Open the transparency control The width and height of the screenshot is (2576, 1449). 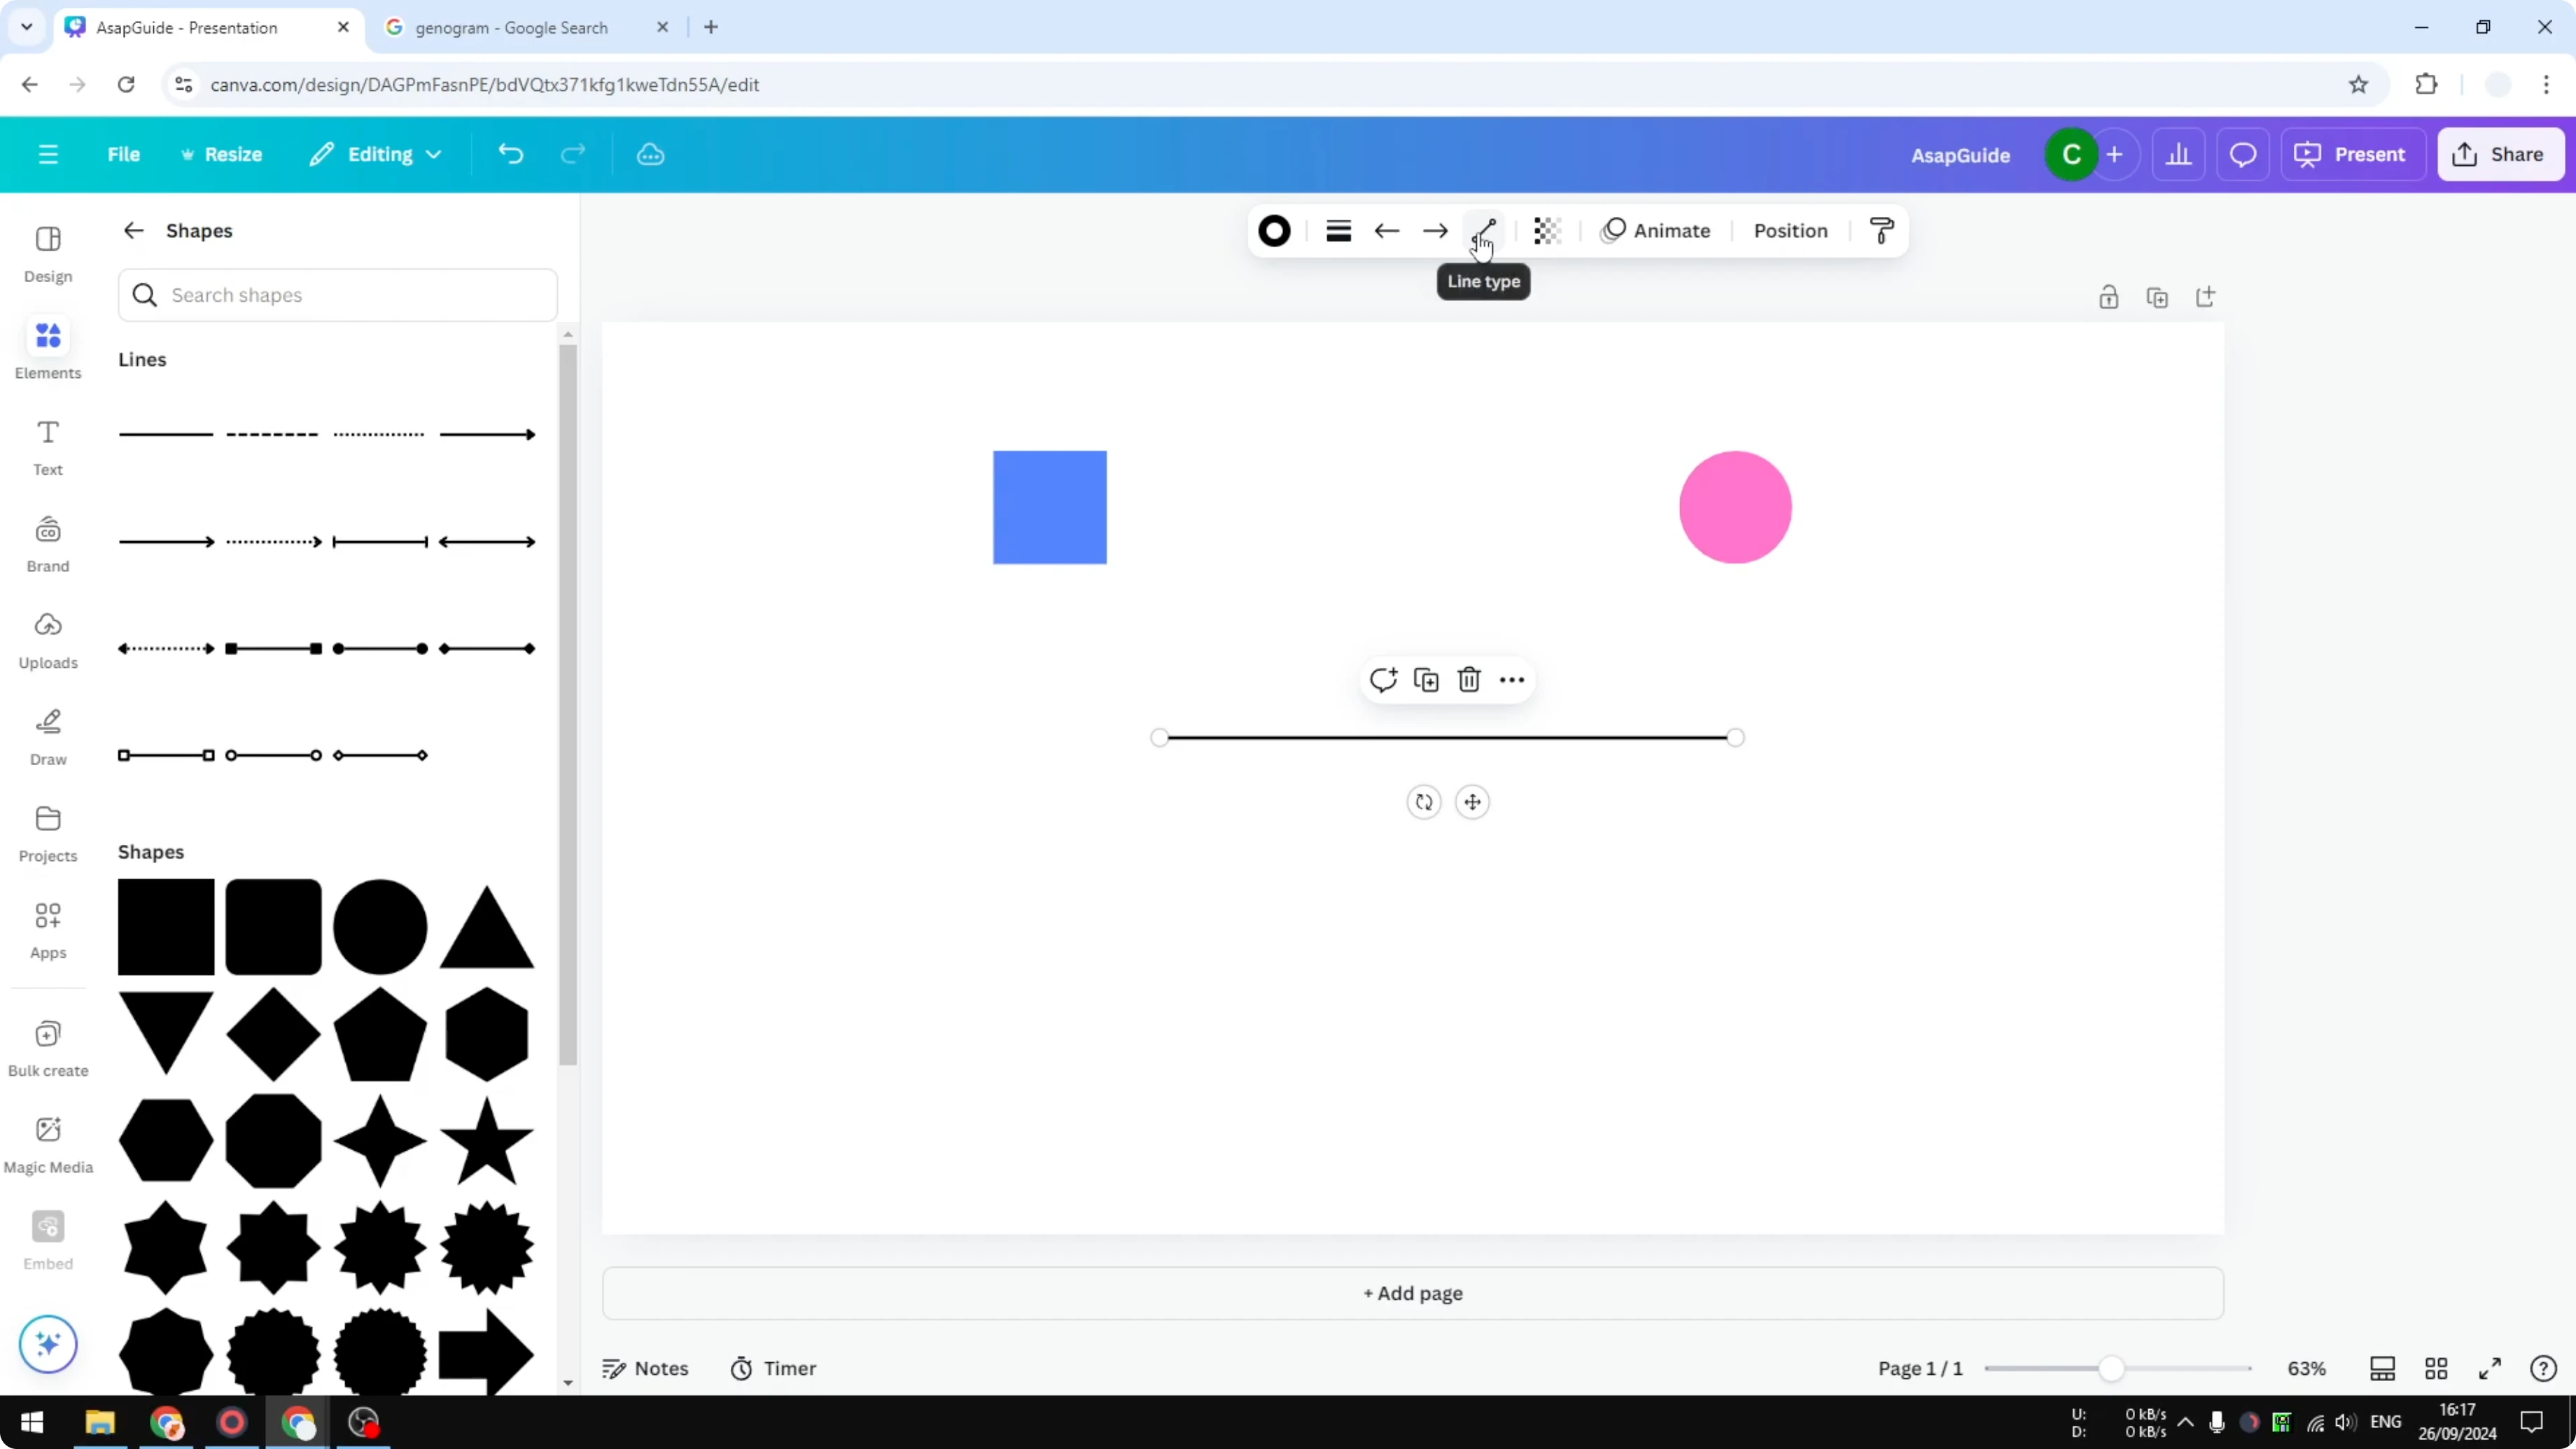pyautogui.click(x=1547, y=231)
